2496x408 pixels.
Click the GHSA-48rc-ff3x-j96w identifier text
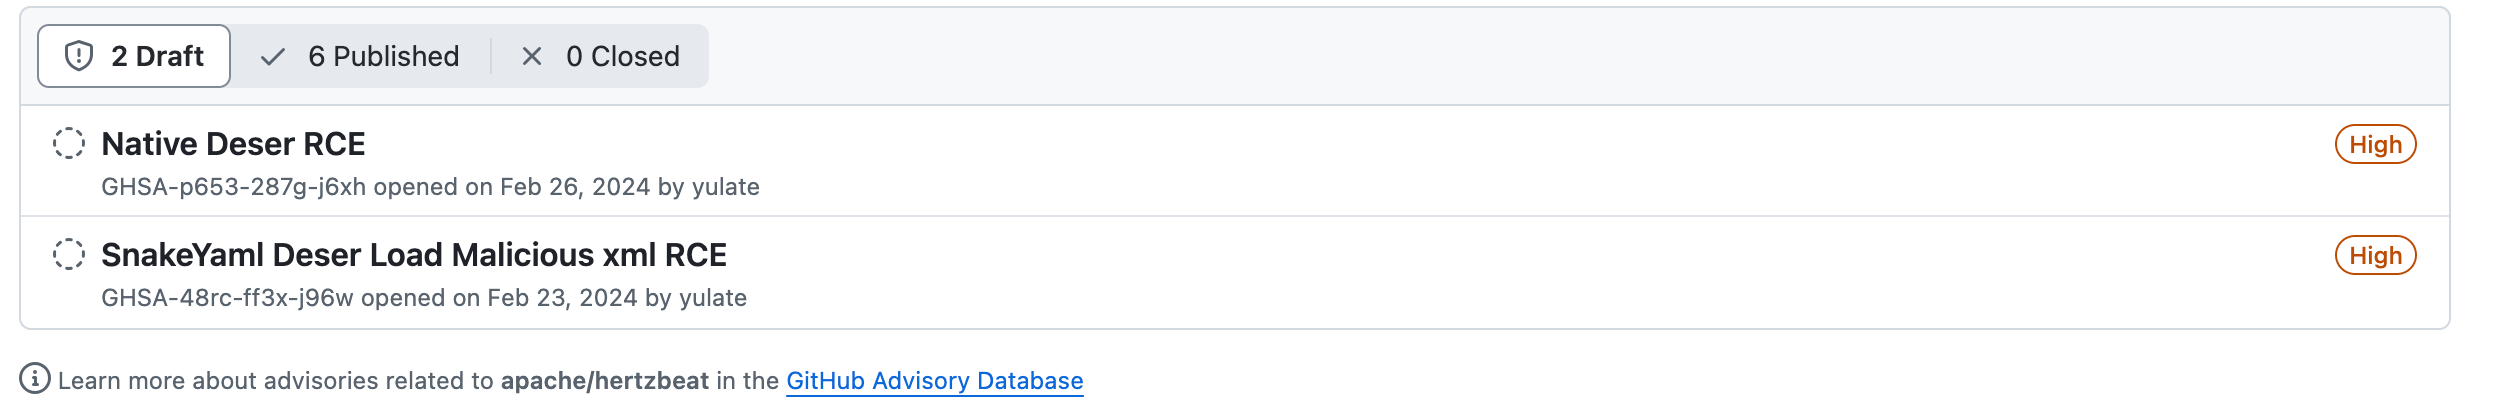[227, 298]
